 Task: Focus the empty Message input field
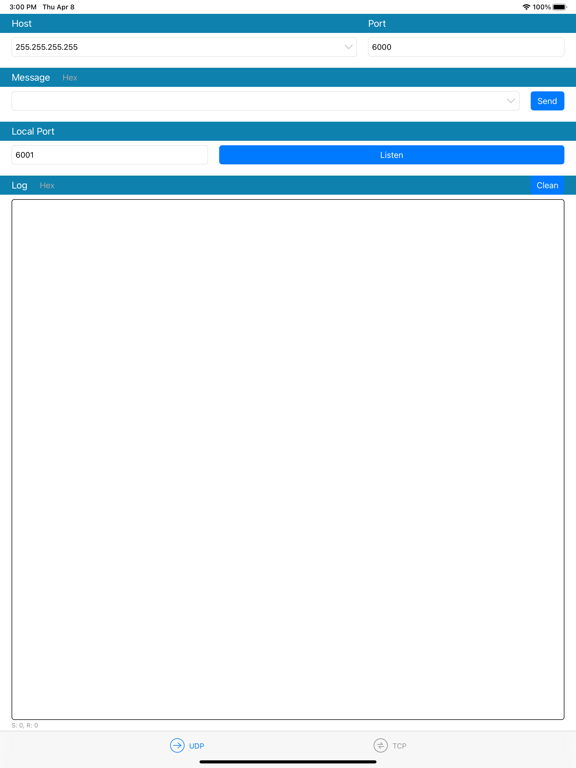[265, 101]
